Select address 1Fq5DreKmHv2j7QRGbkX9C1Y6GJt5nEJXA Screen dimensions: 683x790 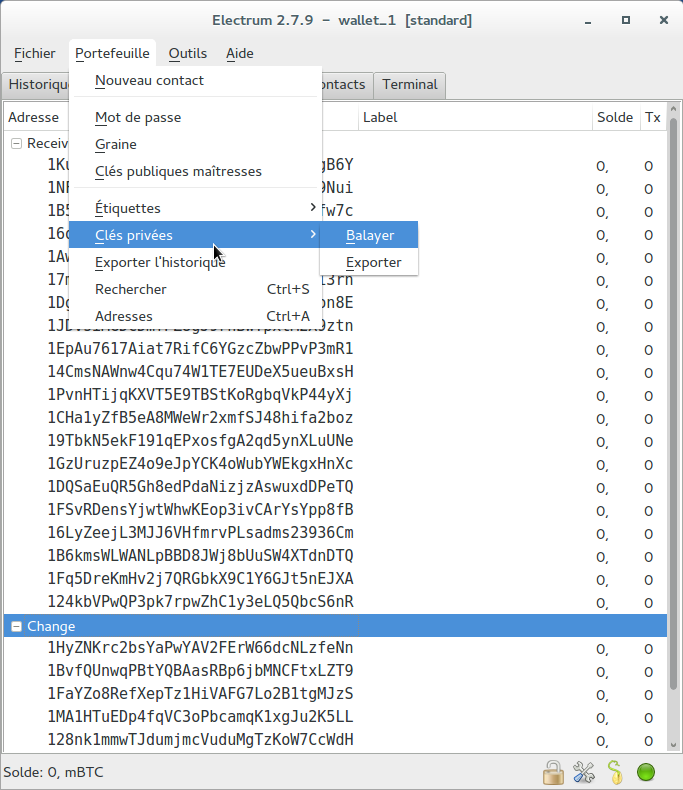tap(200, 579)
